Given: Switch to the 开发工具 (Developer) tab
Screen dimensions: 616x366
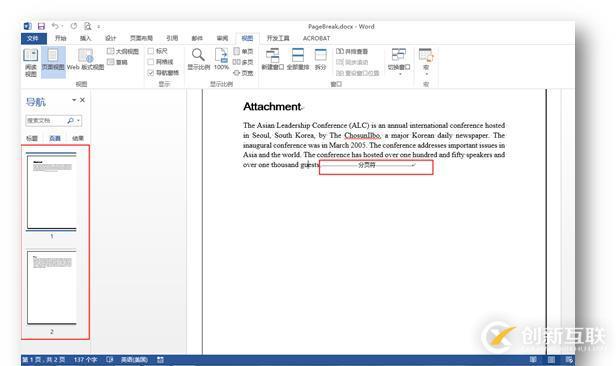Looking at the screenshot, I should [x=278, y=38].
